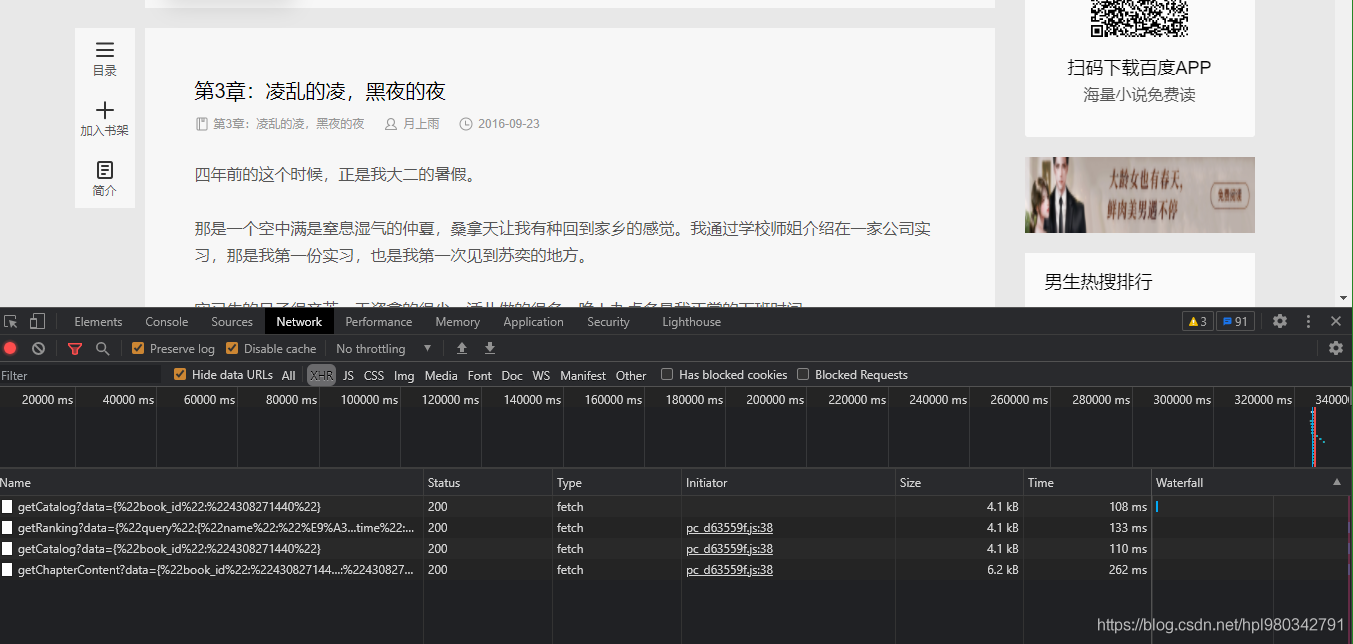Toggle the network filter funnel icon

[75, 349]
